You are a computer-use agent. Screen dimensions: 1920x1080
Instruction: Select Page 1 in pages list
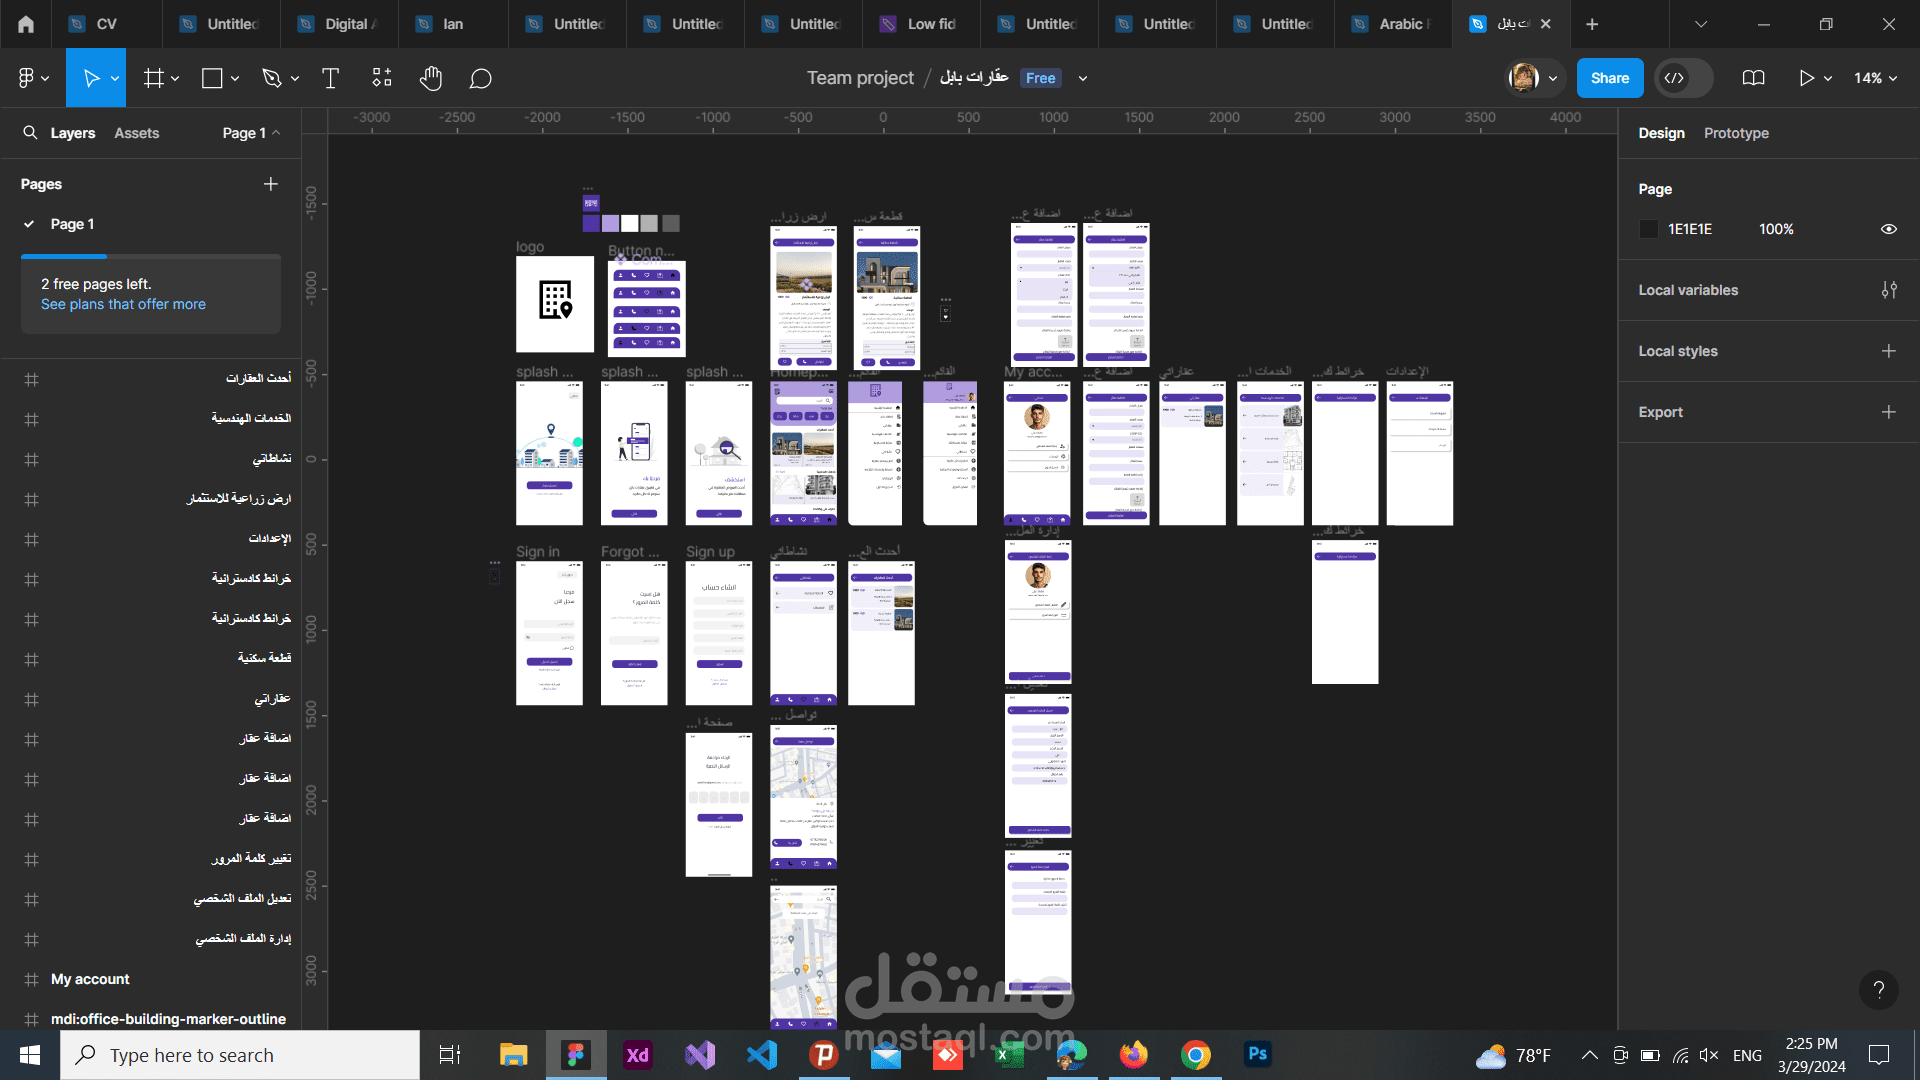72,224
